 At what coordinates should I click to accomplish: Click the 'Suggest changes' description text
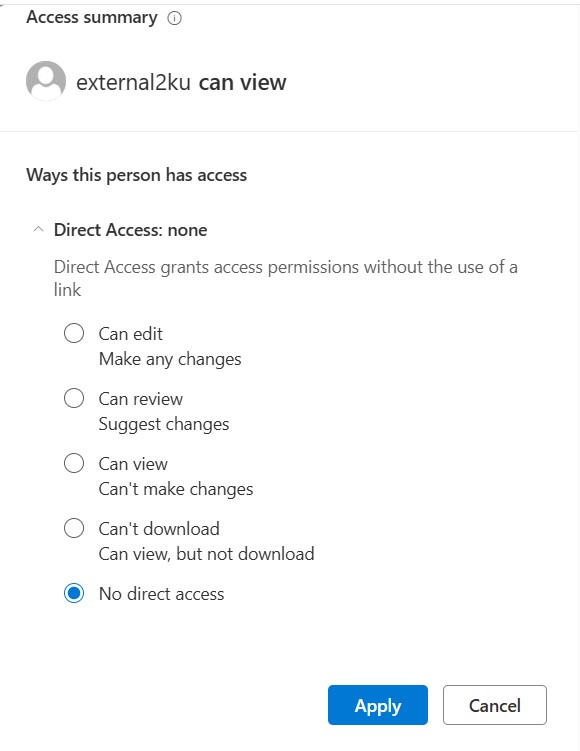click(164, 424)
